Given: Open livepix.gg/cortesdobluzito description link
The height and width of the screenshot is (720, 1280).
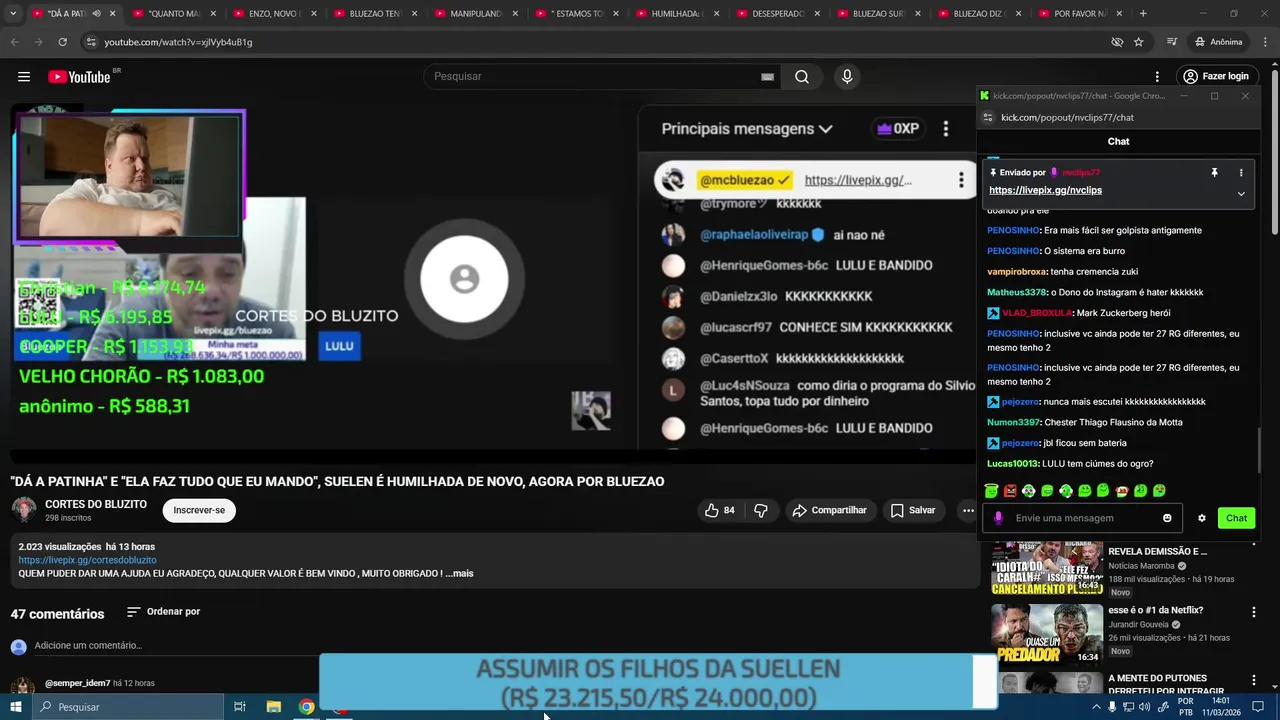Looking at the screenshot, I should pos(87,560).
